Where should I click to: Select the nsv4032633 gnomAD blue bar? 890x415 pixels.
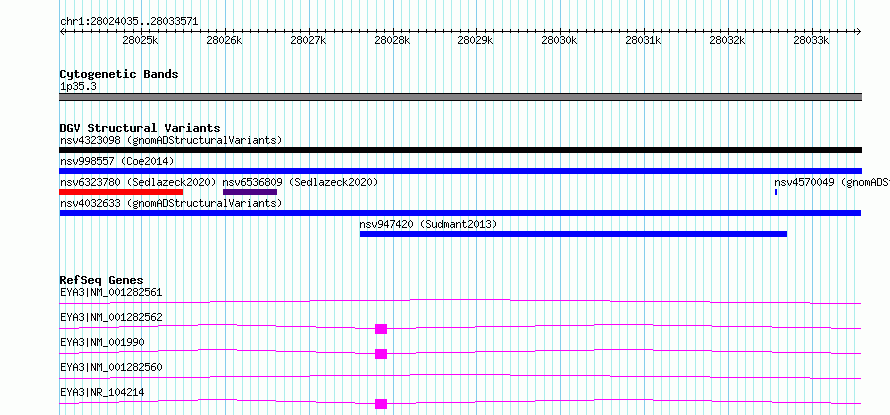(x=460, y=213)
